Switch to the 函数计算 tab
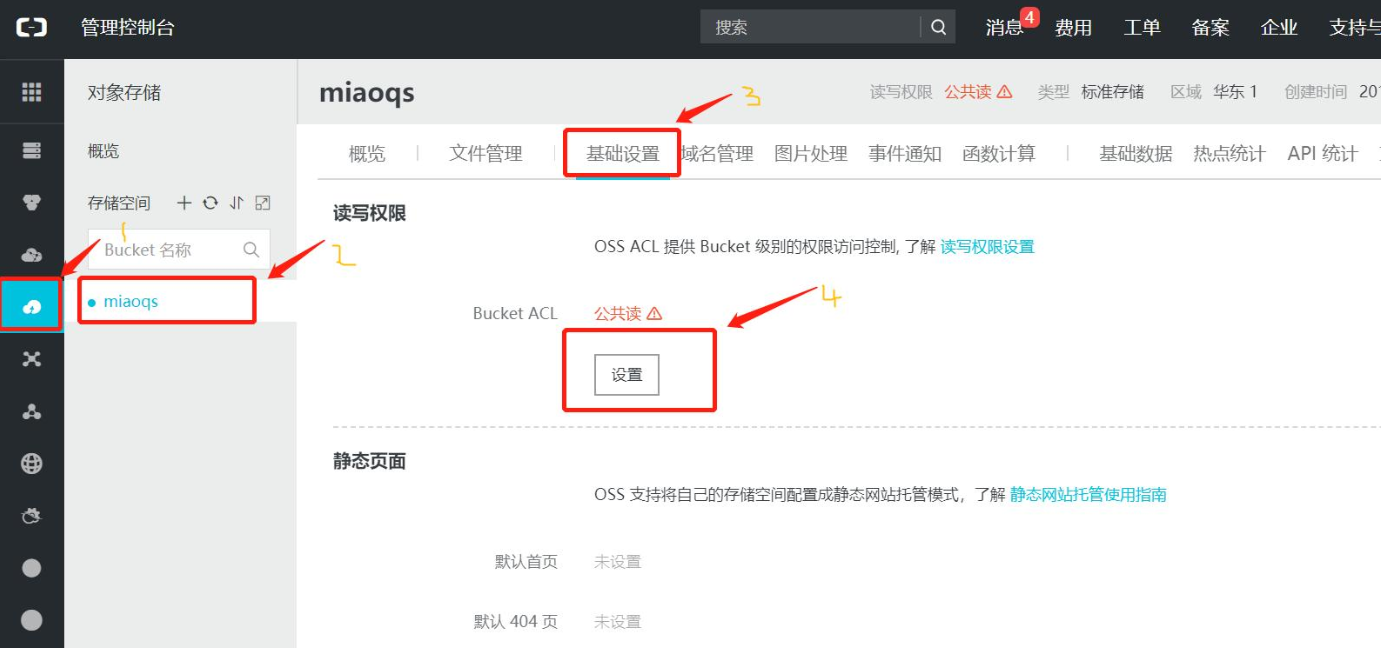Screen dimensions: 1381x648 point(999,154)
